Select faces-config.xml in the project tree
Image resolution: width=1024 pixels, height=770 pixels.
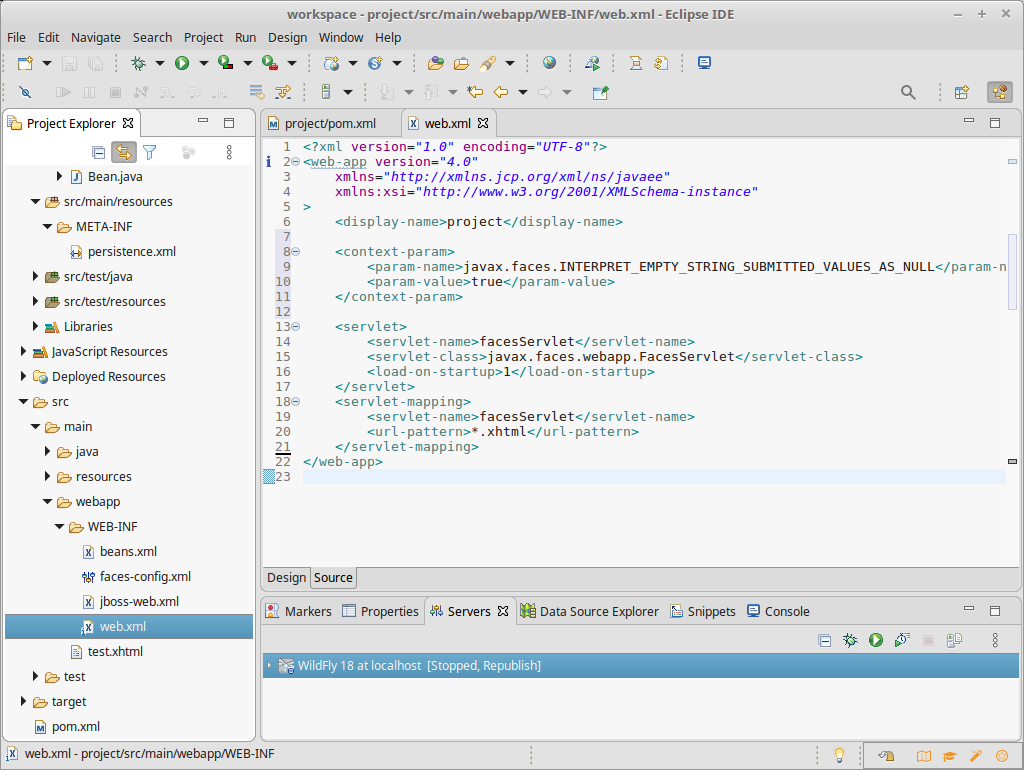145,577
